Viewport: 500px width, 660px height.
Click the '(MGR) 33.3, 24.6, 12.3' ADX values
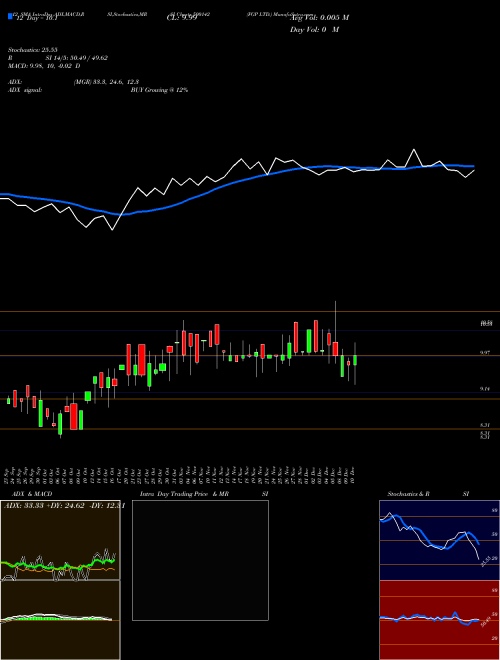click(106, 82)
